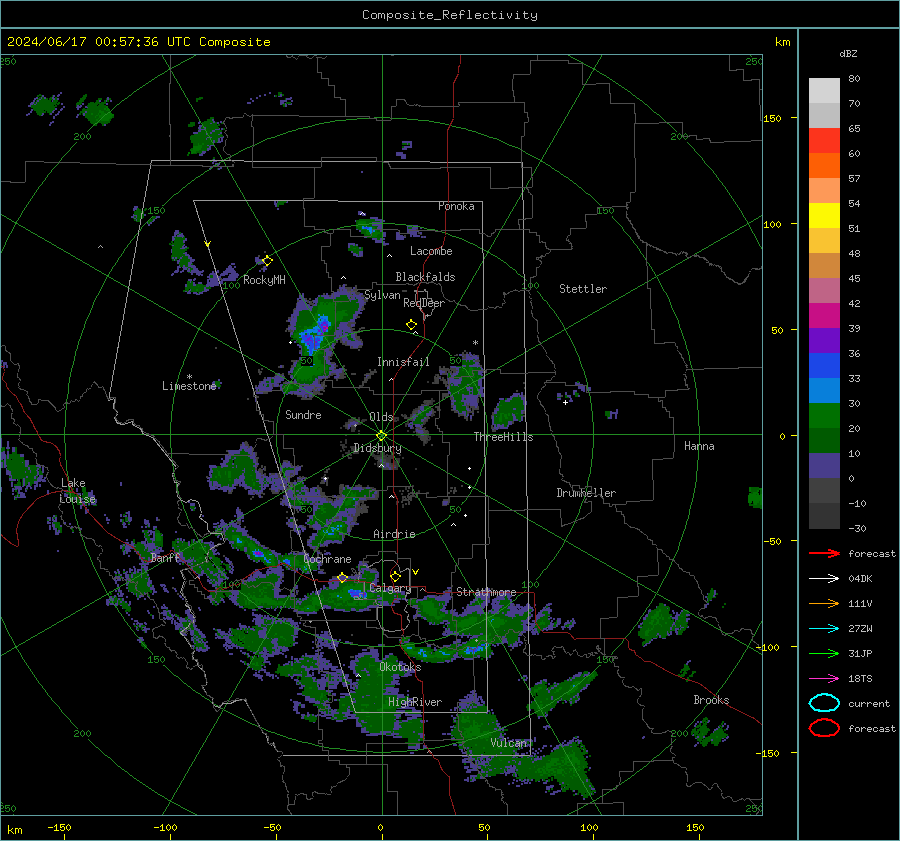Click the Innisfail label
This screenshot has width=900, height=841.
(403, 362)
